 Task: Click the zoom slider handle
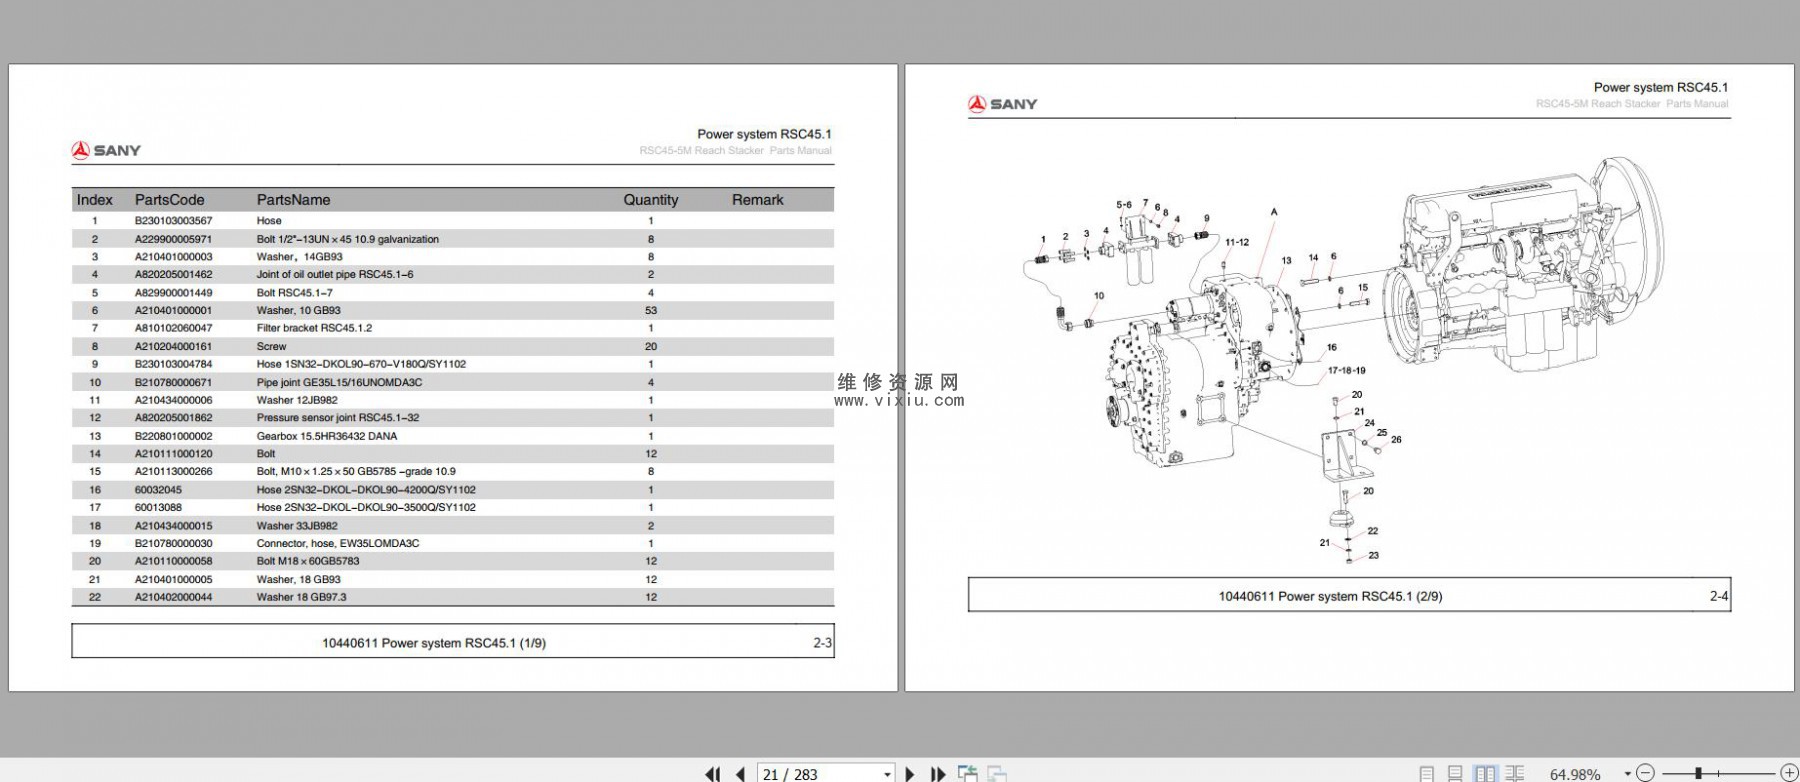click(x=1698, y=773)
